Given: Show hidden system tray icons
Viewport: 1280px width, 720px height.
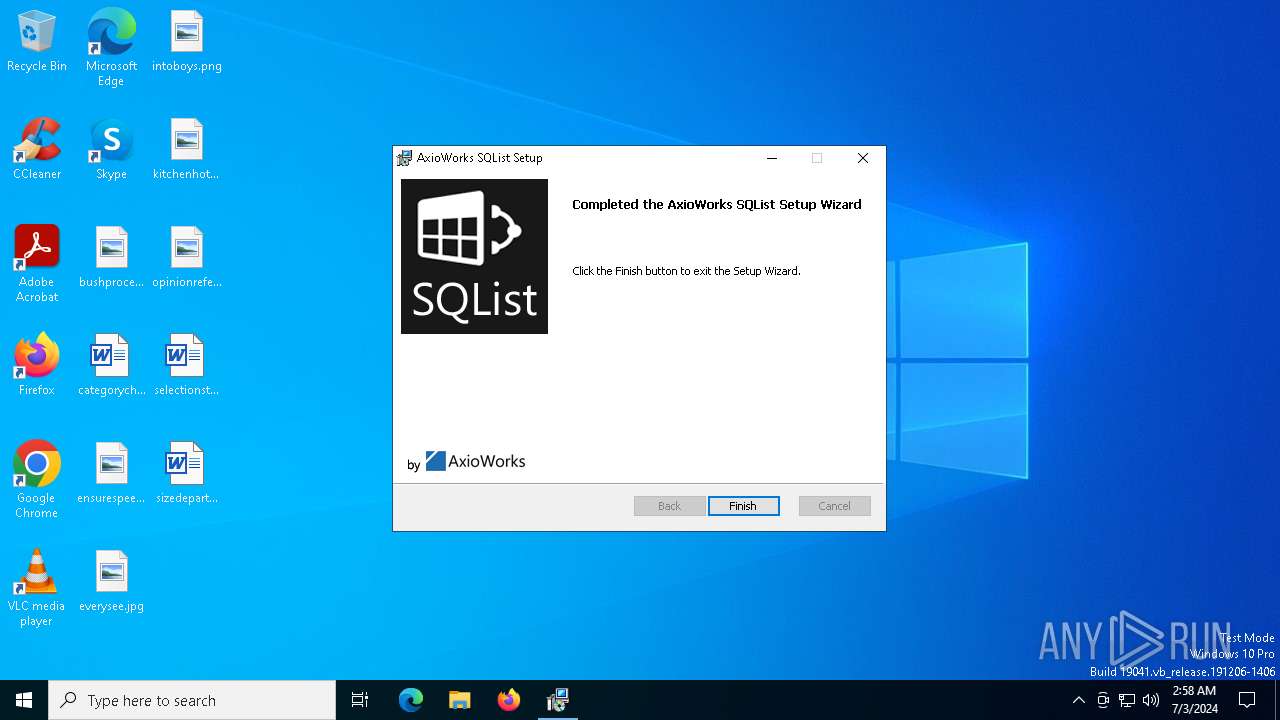Looking at the screenshot, I should 1078,700.
